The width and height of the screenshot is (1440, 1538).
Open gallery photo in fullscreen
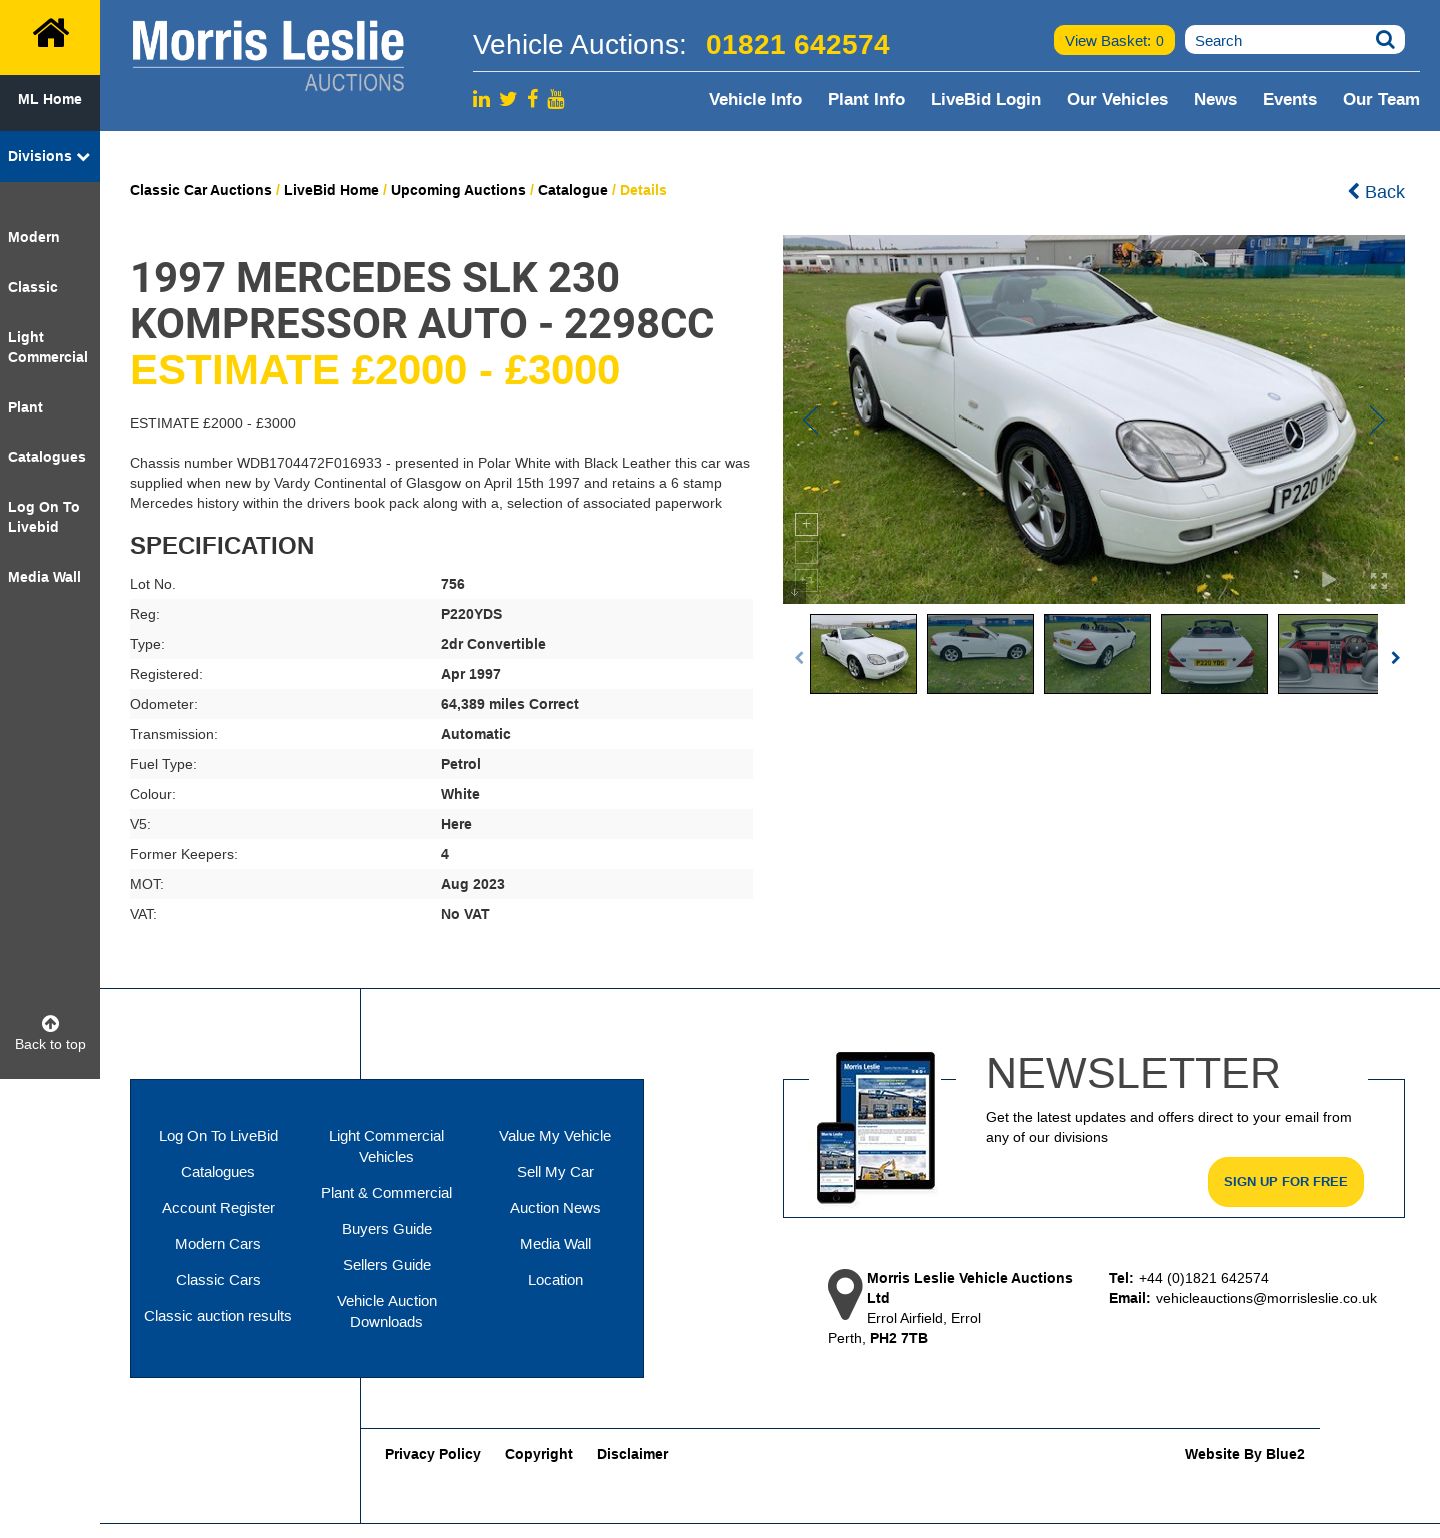coord(1379,580)
